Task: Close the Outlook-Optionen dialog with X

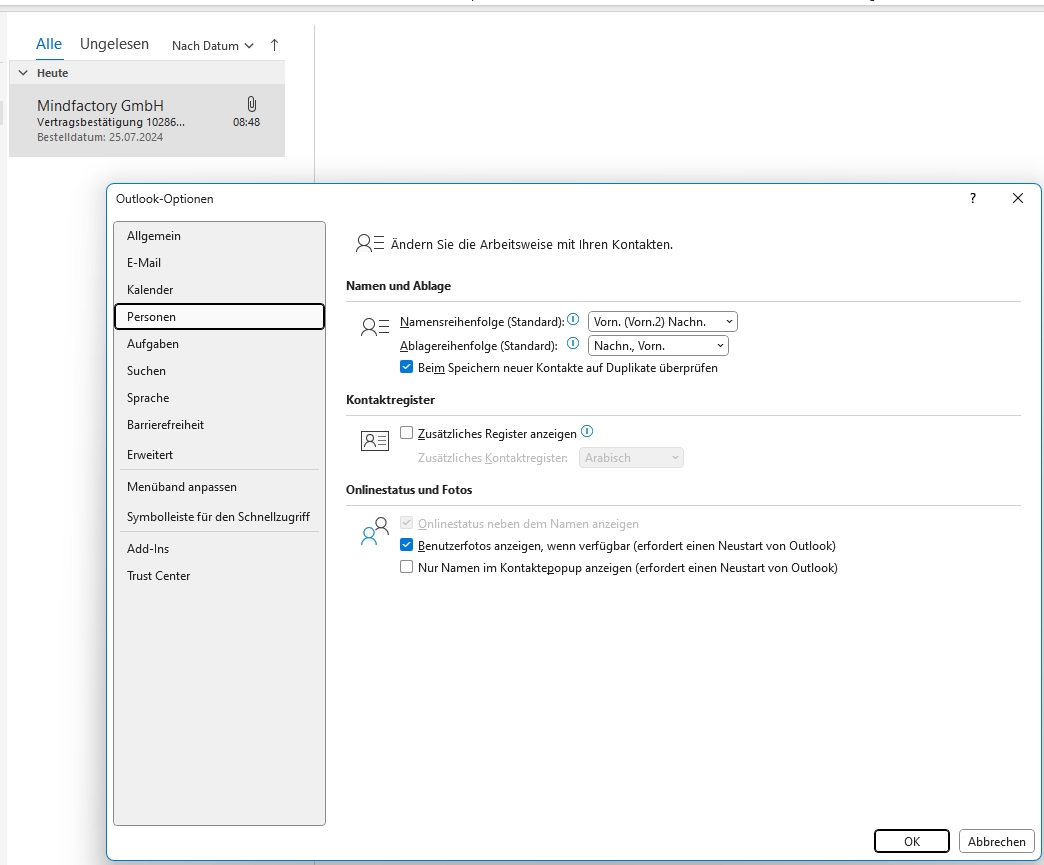Action: click(x=1017, y=198)
